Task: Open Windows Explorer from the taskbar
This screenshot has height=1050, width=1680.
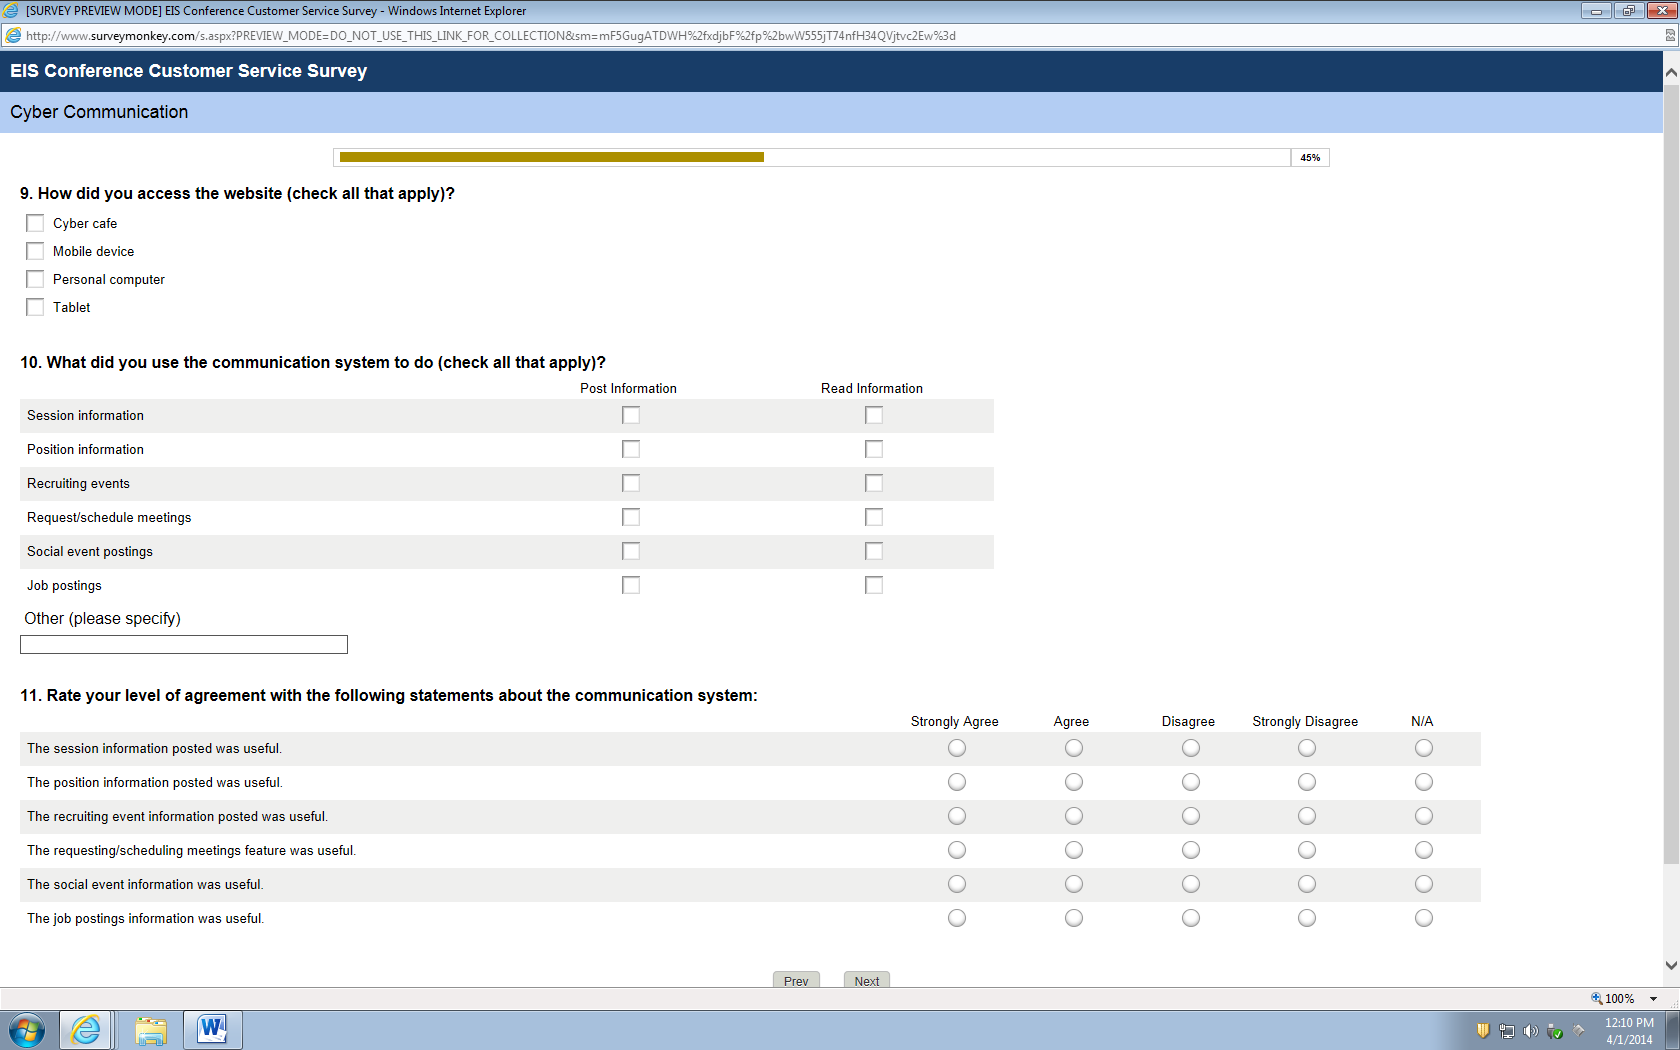Action: coord(150,1030)
